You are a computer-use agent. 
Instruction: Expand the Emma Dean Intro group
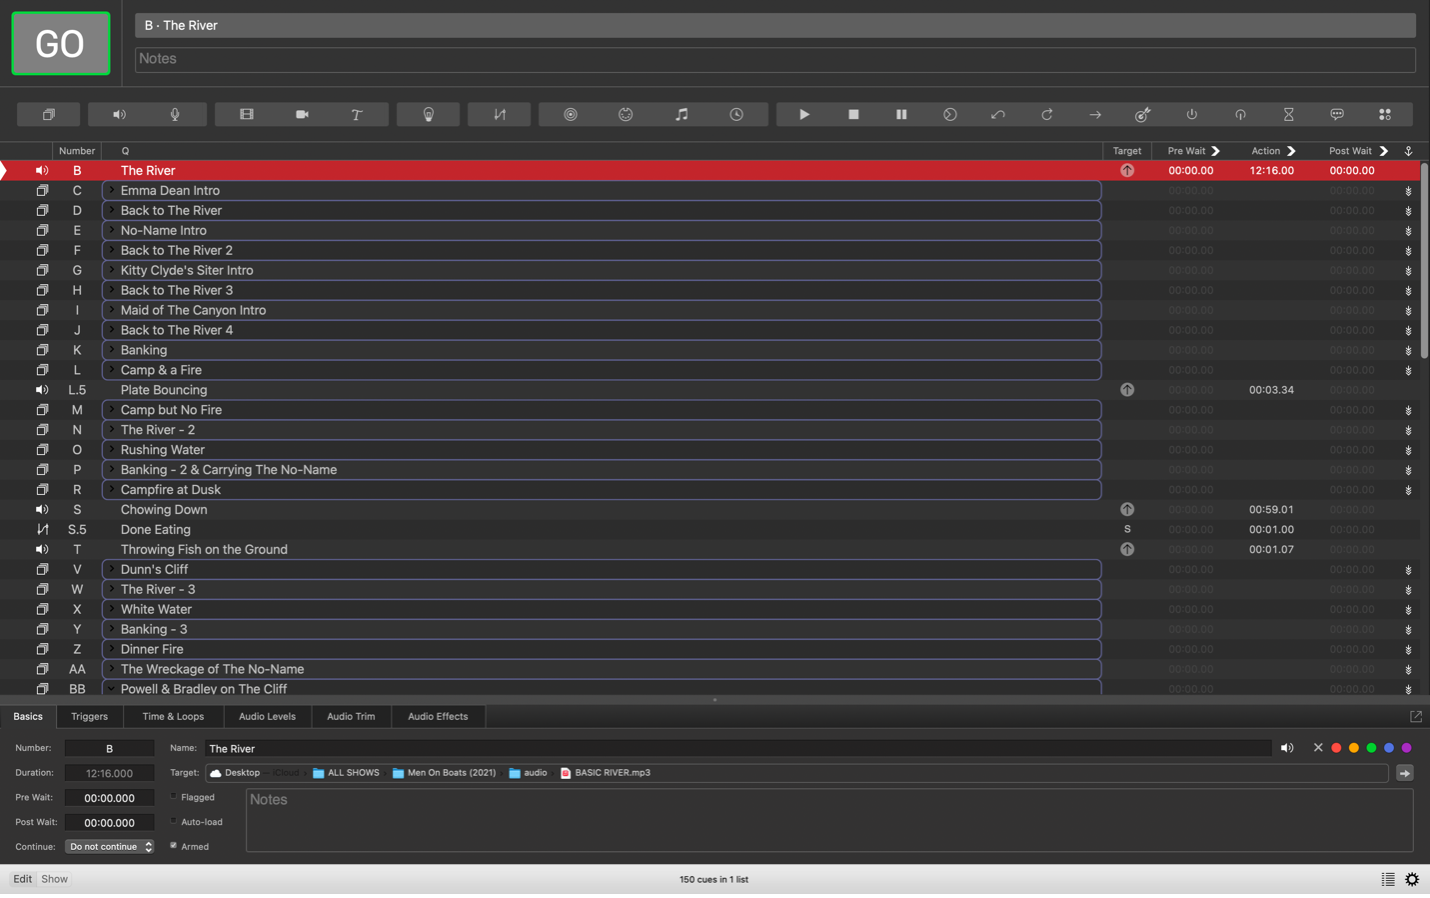point(112,190)
